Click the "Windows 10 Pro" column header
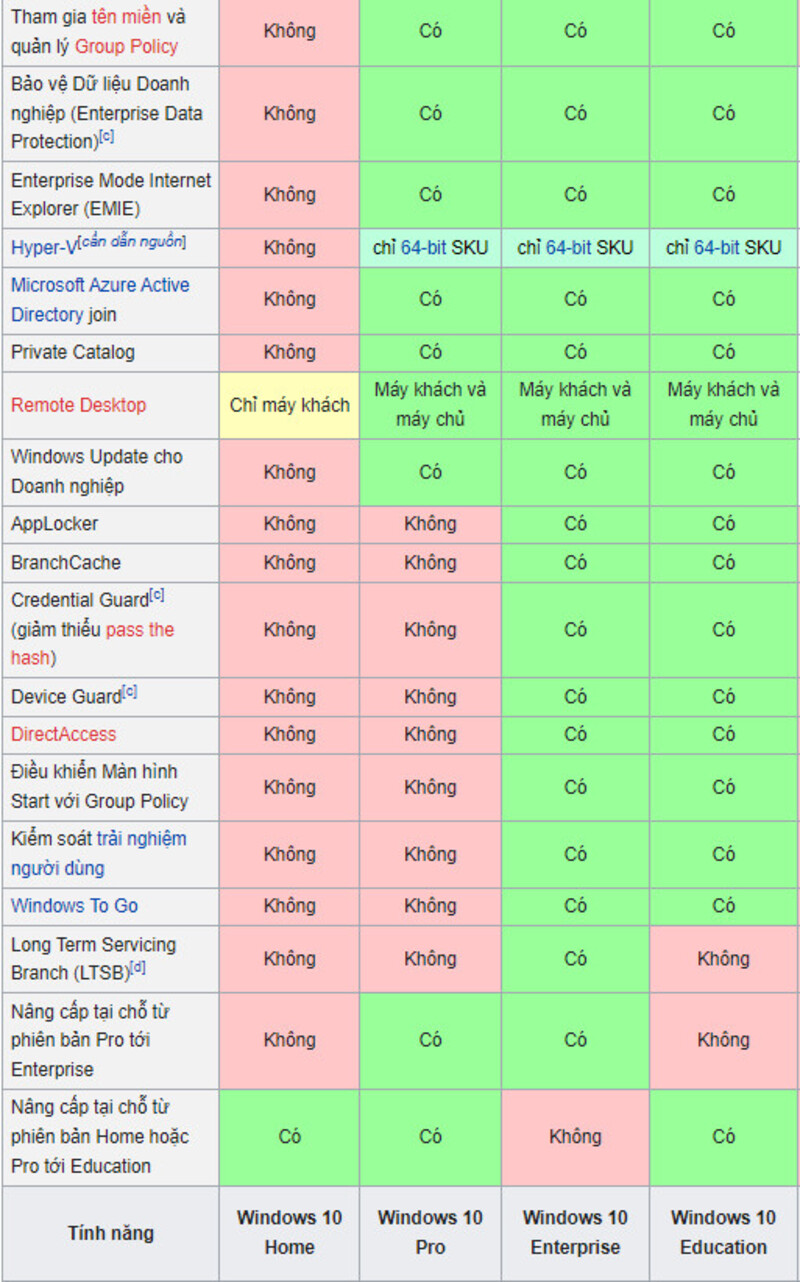The height and width of the screenshot is (1282, 800). pos(431,1233)
